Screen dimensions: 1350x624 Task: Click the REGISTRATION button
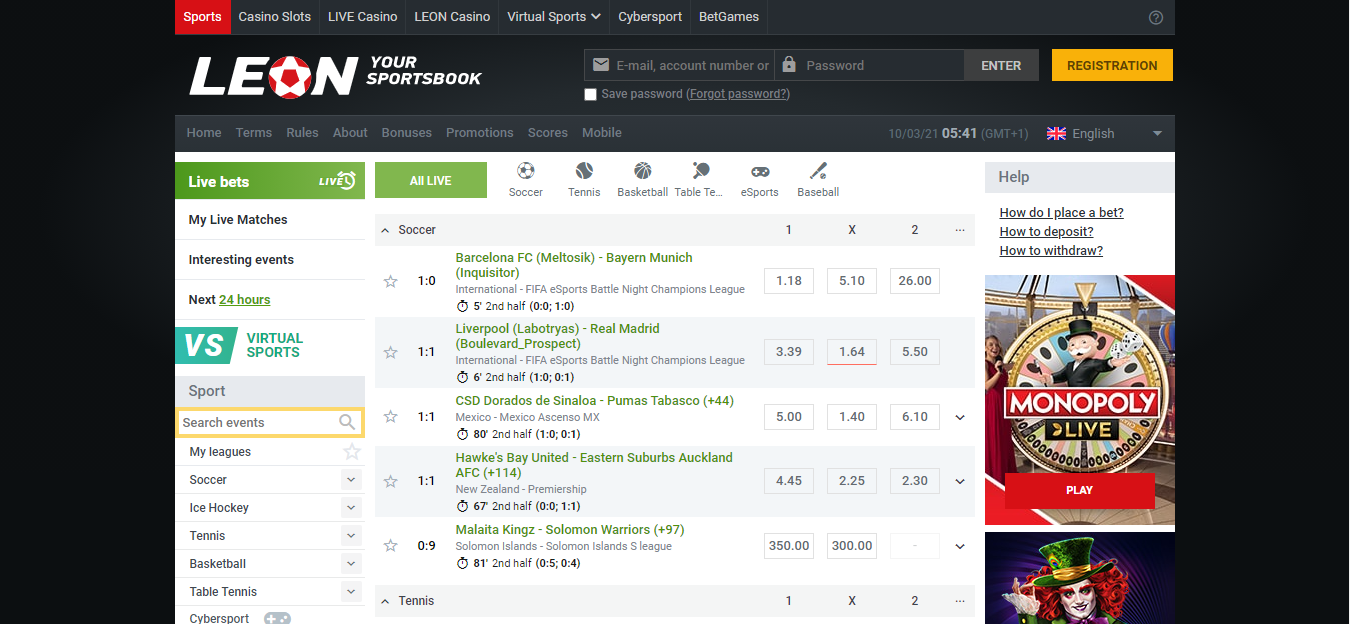point(1112,65)
